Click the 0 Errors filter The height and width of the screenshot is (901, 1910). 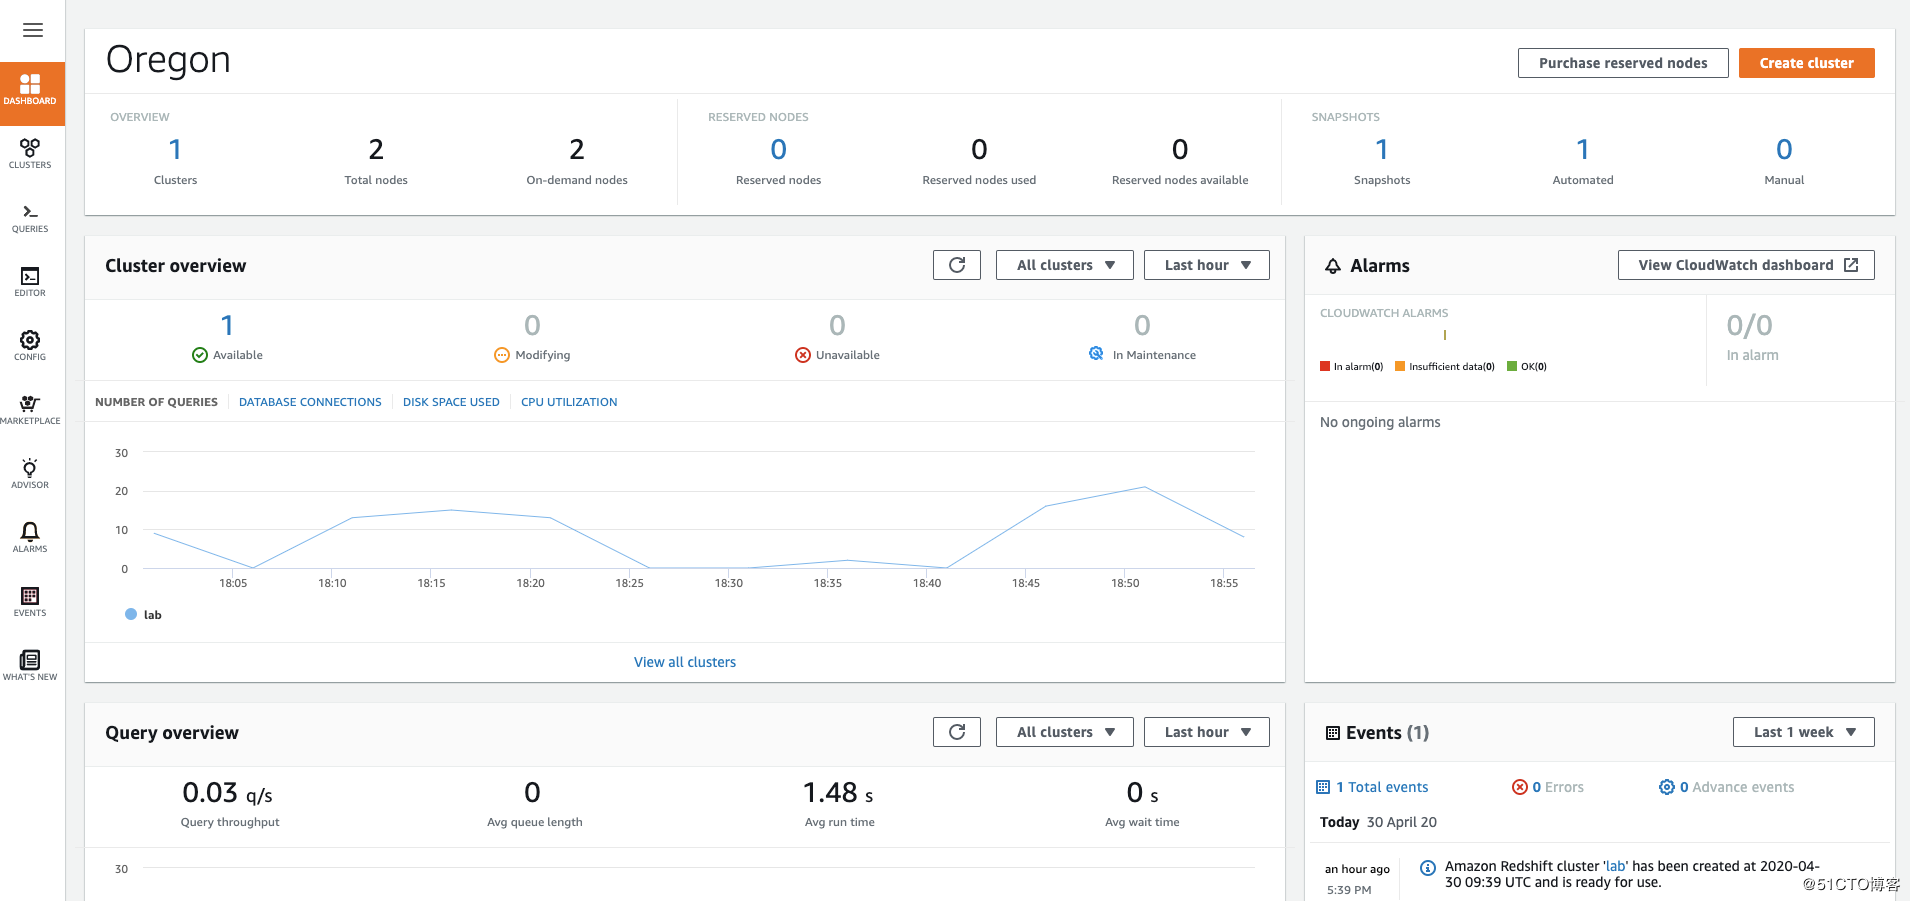[x=1558, y=787]
